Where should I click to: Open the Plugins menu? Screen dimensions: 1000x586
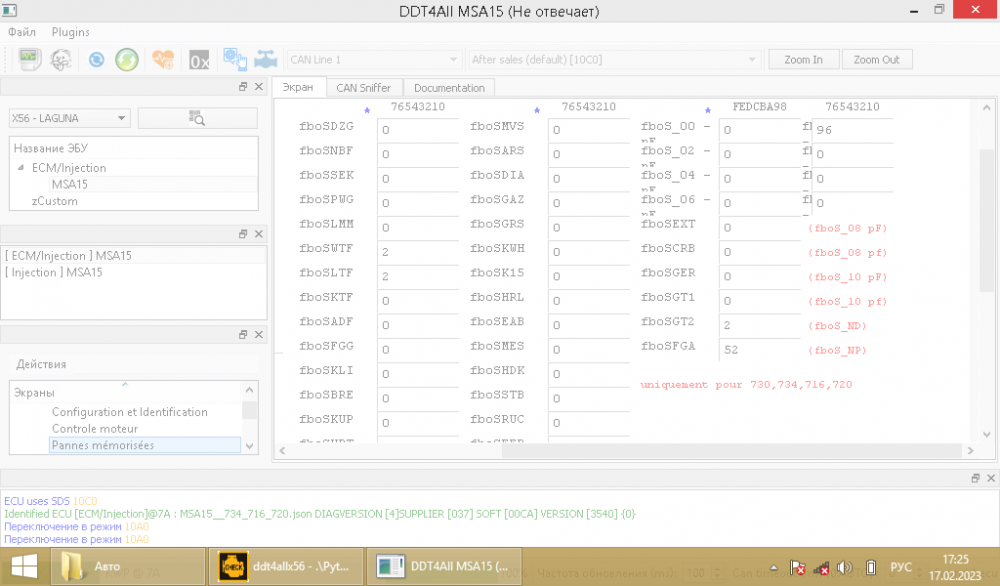point(70,32)
